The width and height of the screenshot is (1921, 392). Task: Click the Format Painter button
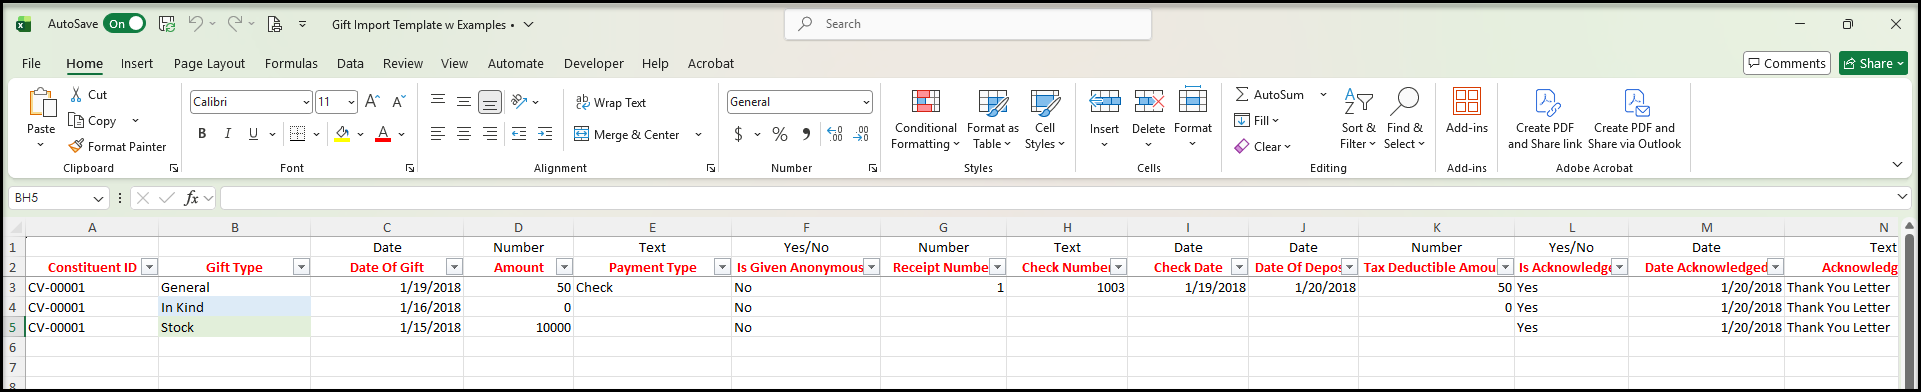(x=117, y=146)
